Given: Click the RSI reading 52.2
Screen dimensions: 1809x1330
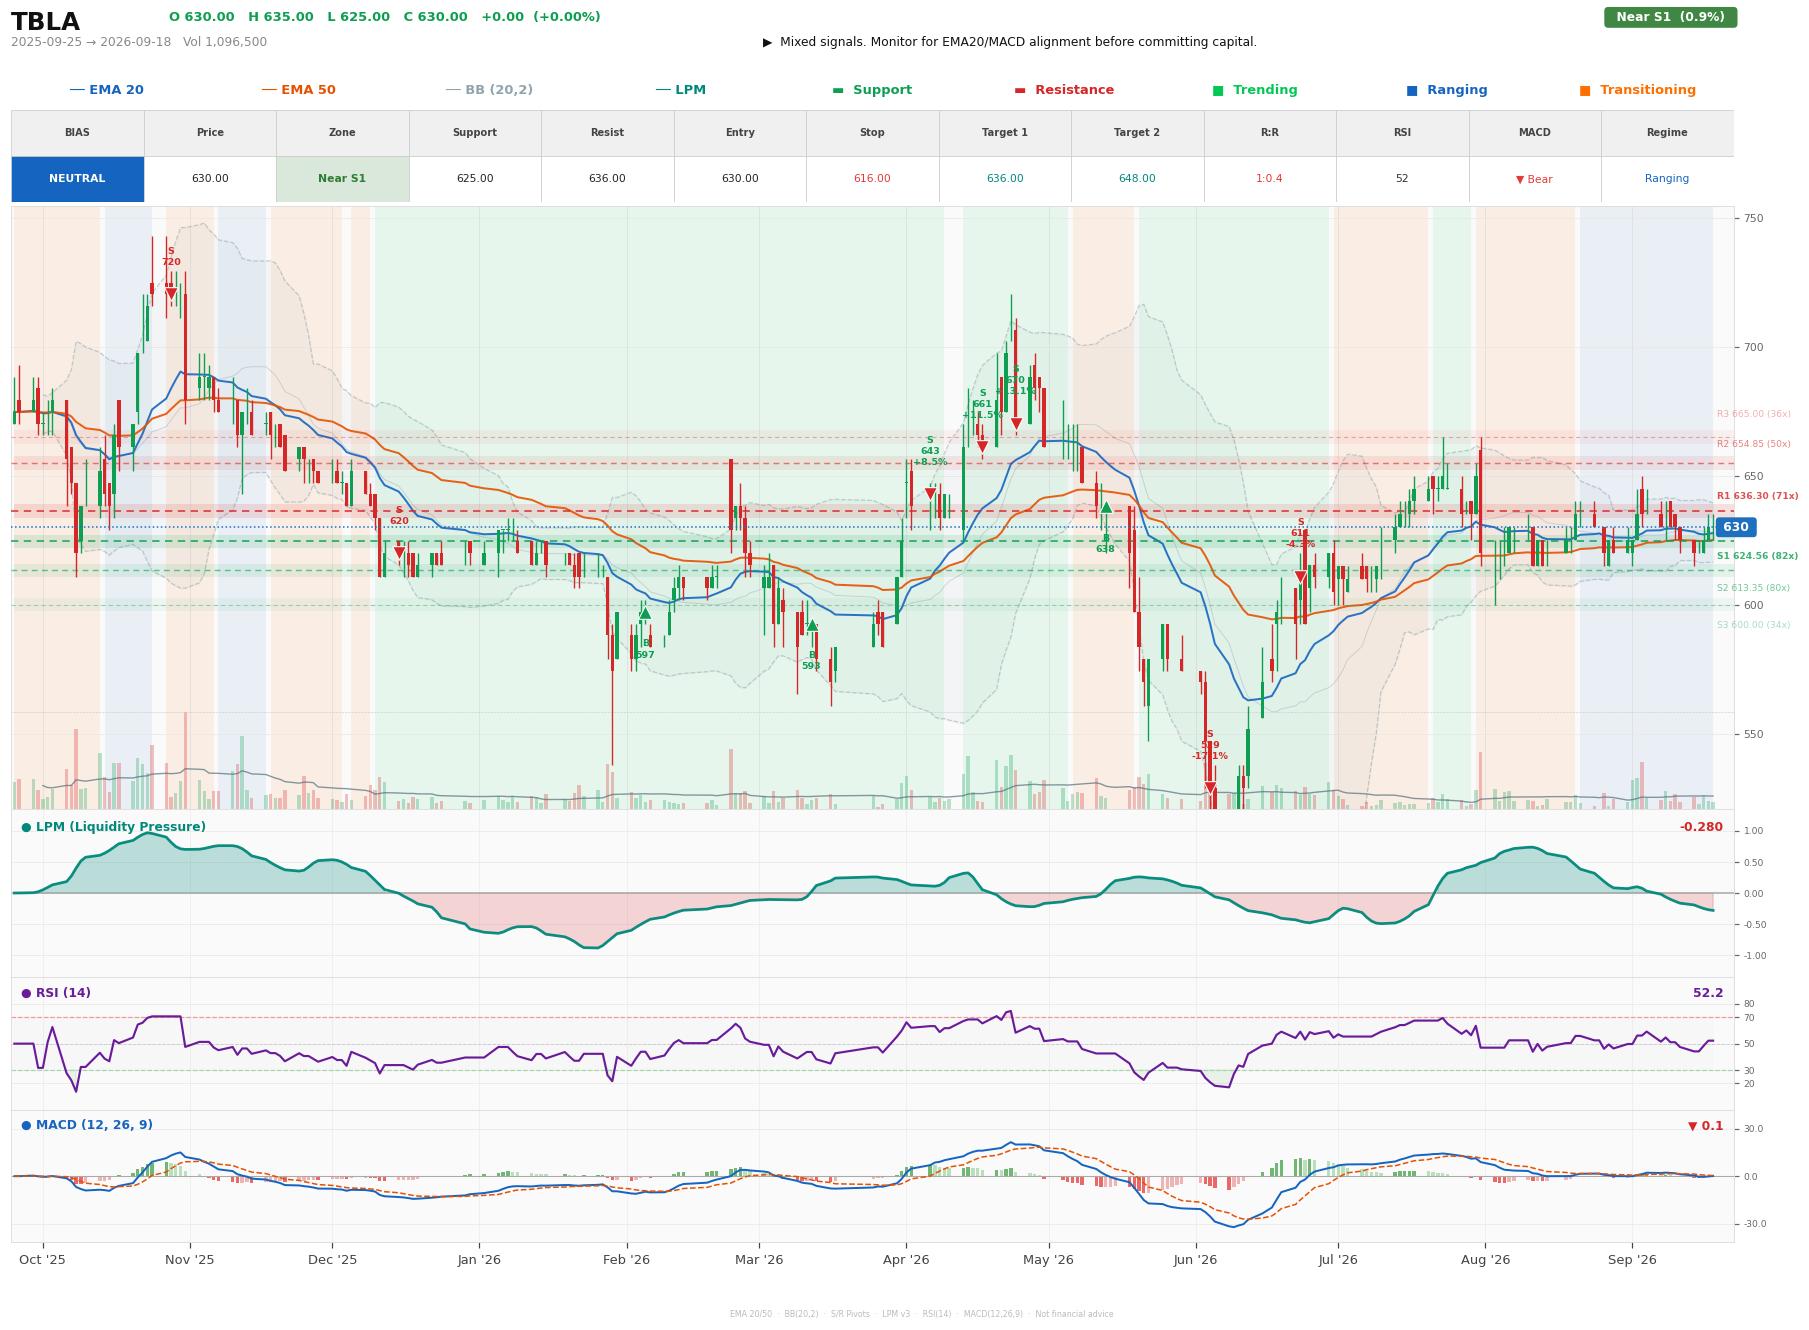Looking at the screenshot, I should (1708, 993).
